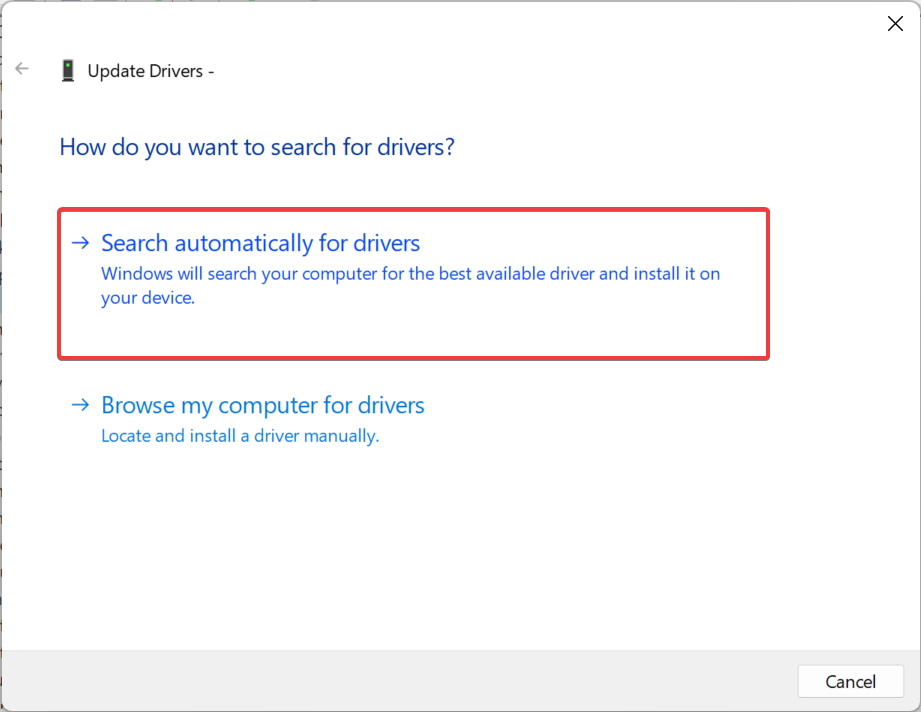Go back using the left arrow icon
The image size is (921, 712).
pyautogui.click(x=22, y=69)
